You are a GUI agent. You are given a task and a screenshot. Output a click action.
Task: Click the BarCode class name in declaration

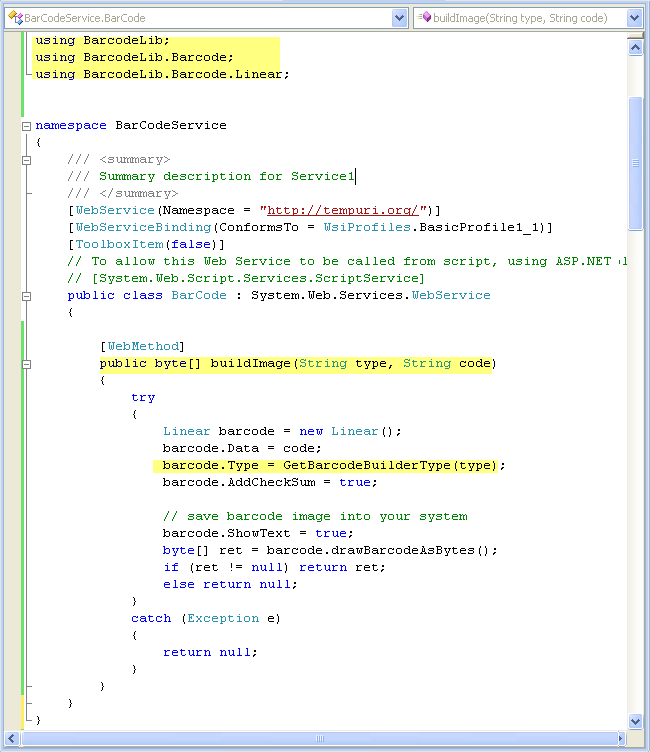point(199,295)
